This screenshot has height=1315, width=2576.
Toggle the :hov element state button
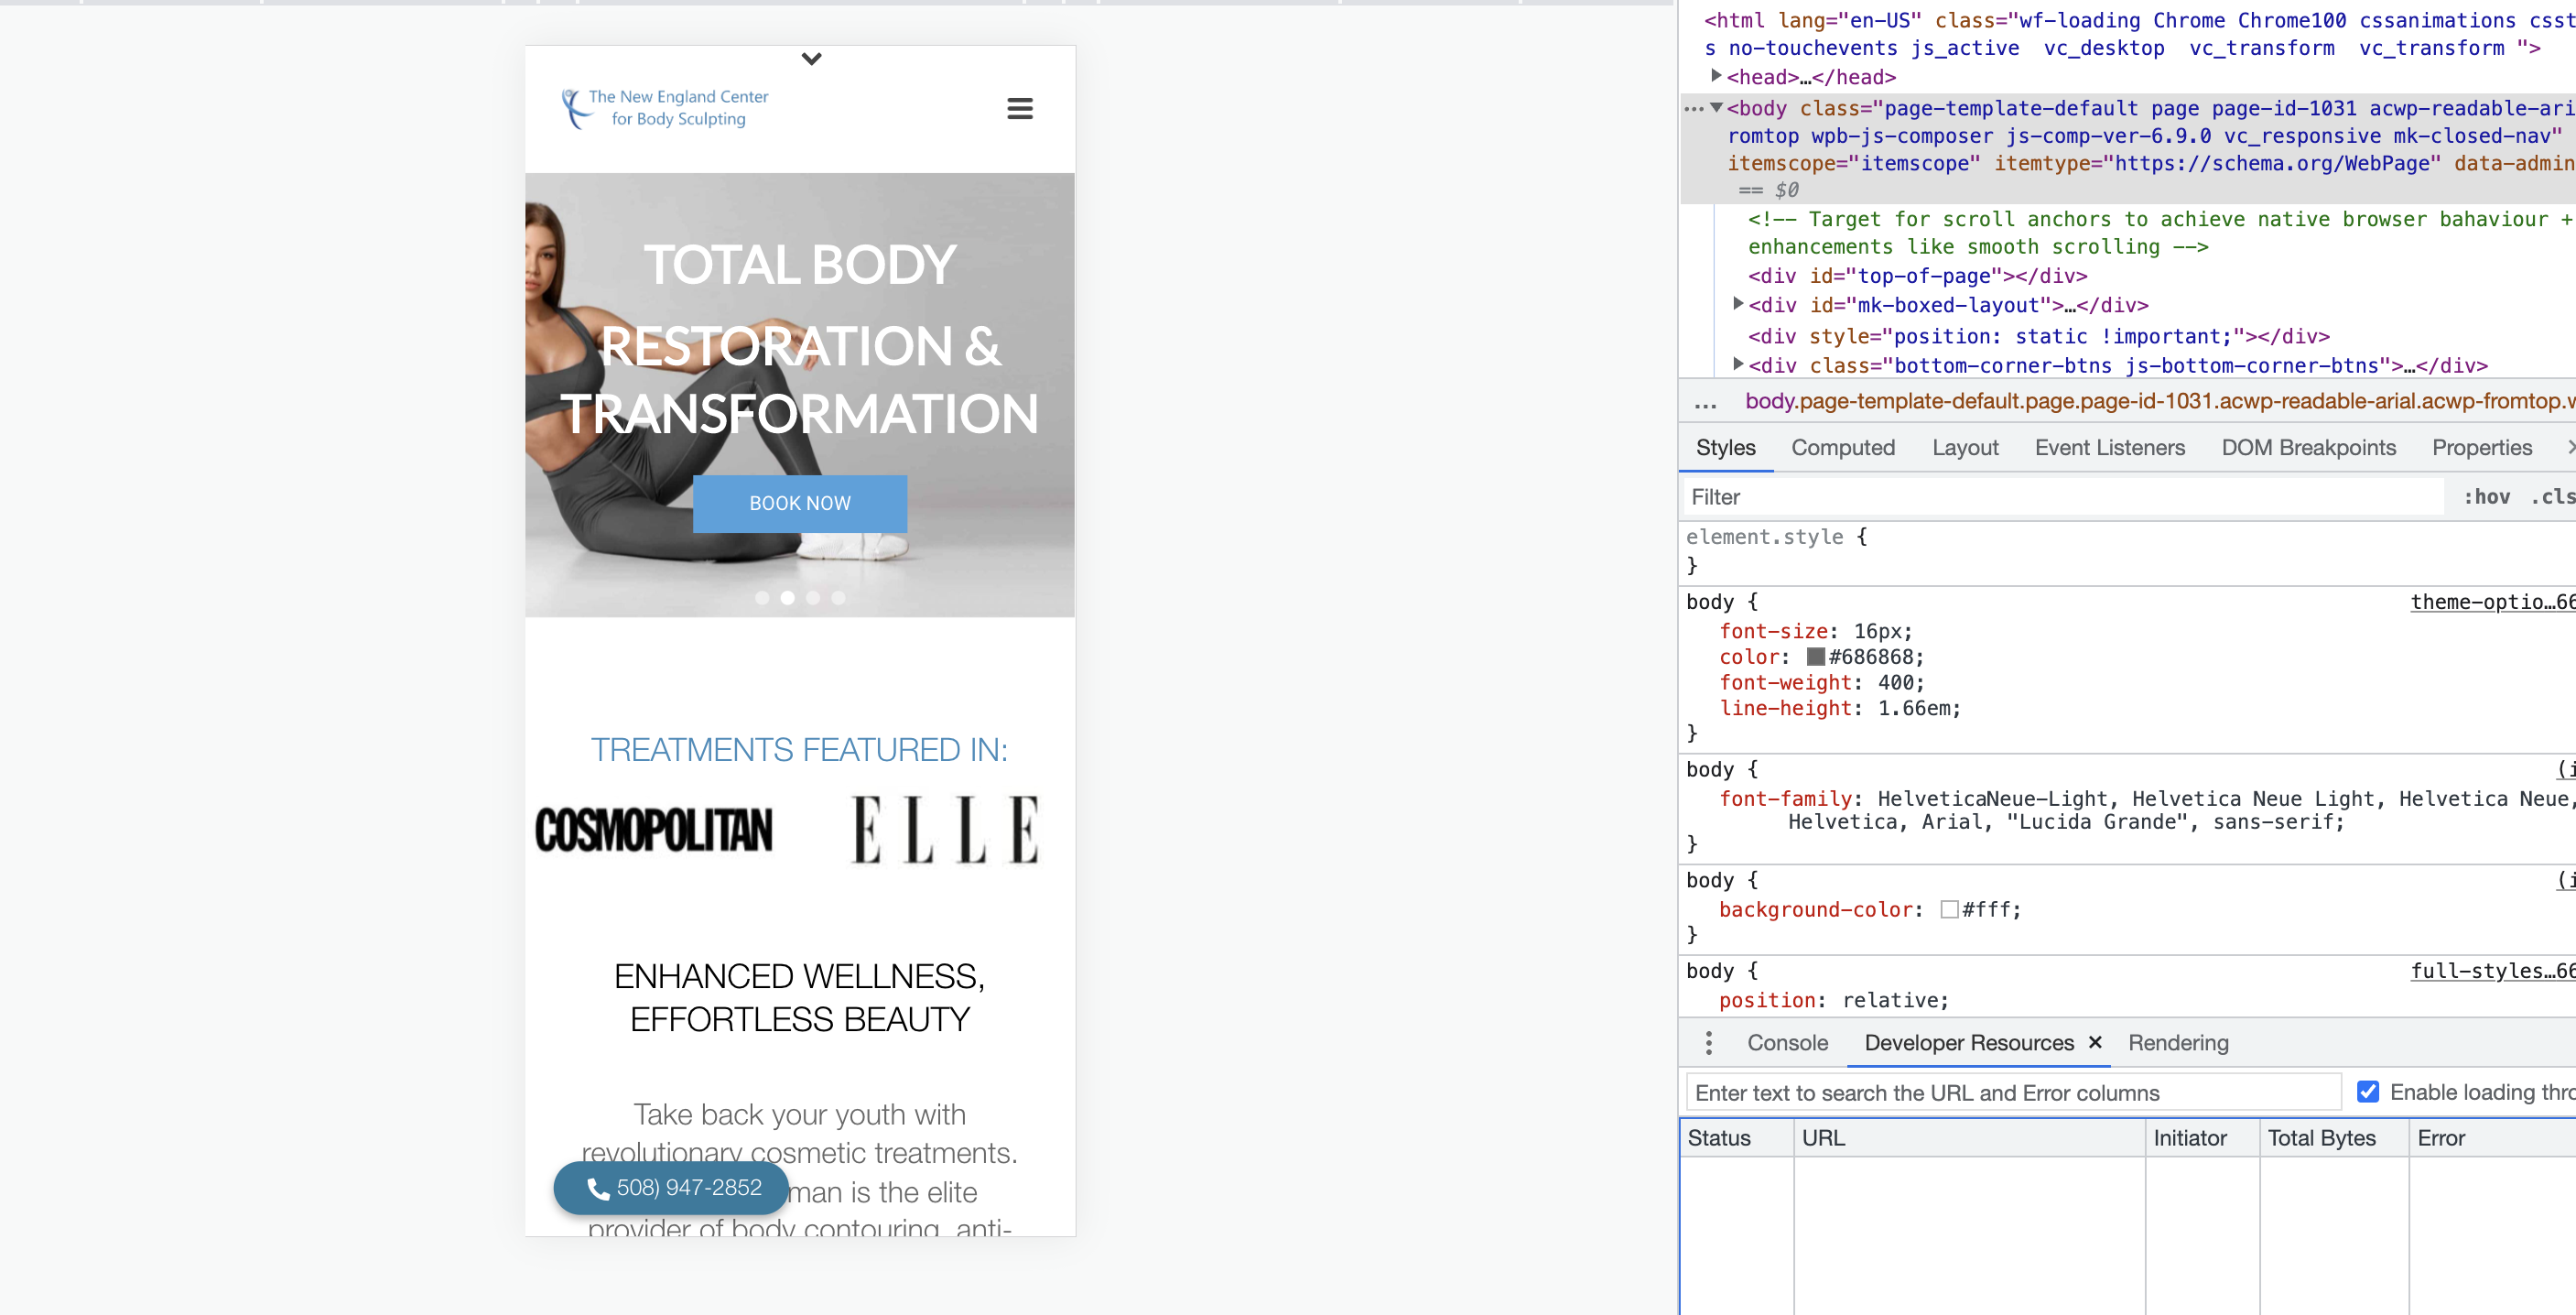point(2486,497)
